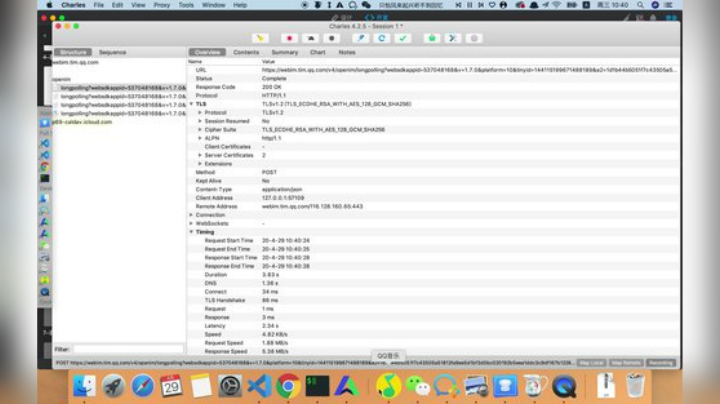This screenshot has width=720, height=404.
Task: Open the Notes tab
Action: (x=347, y=52)
